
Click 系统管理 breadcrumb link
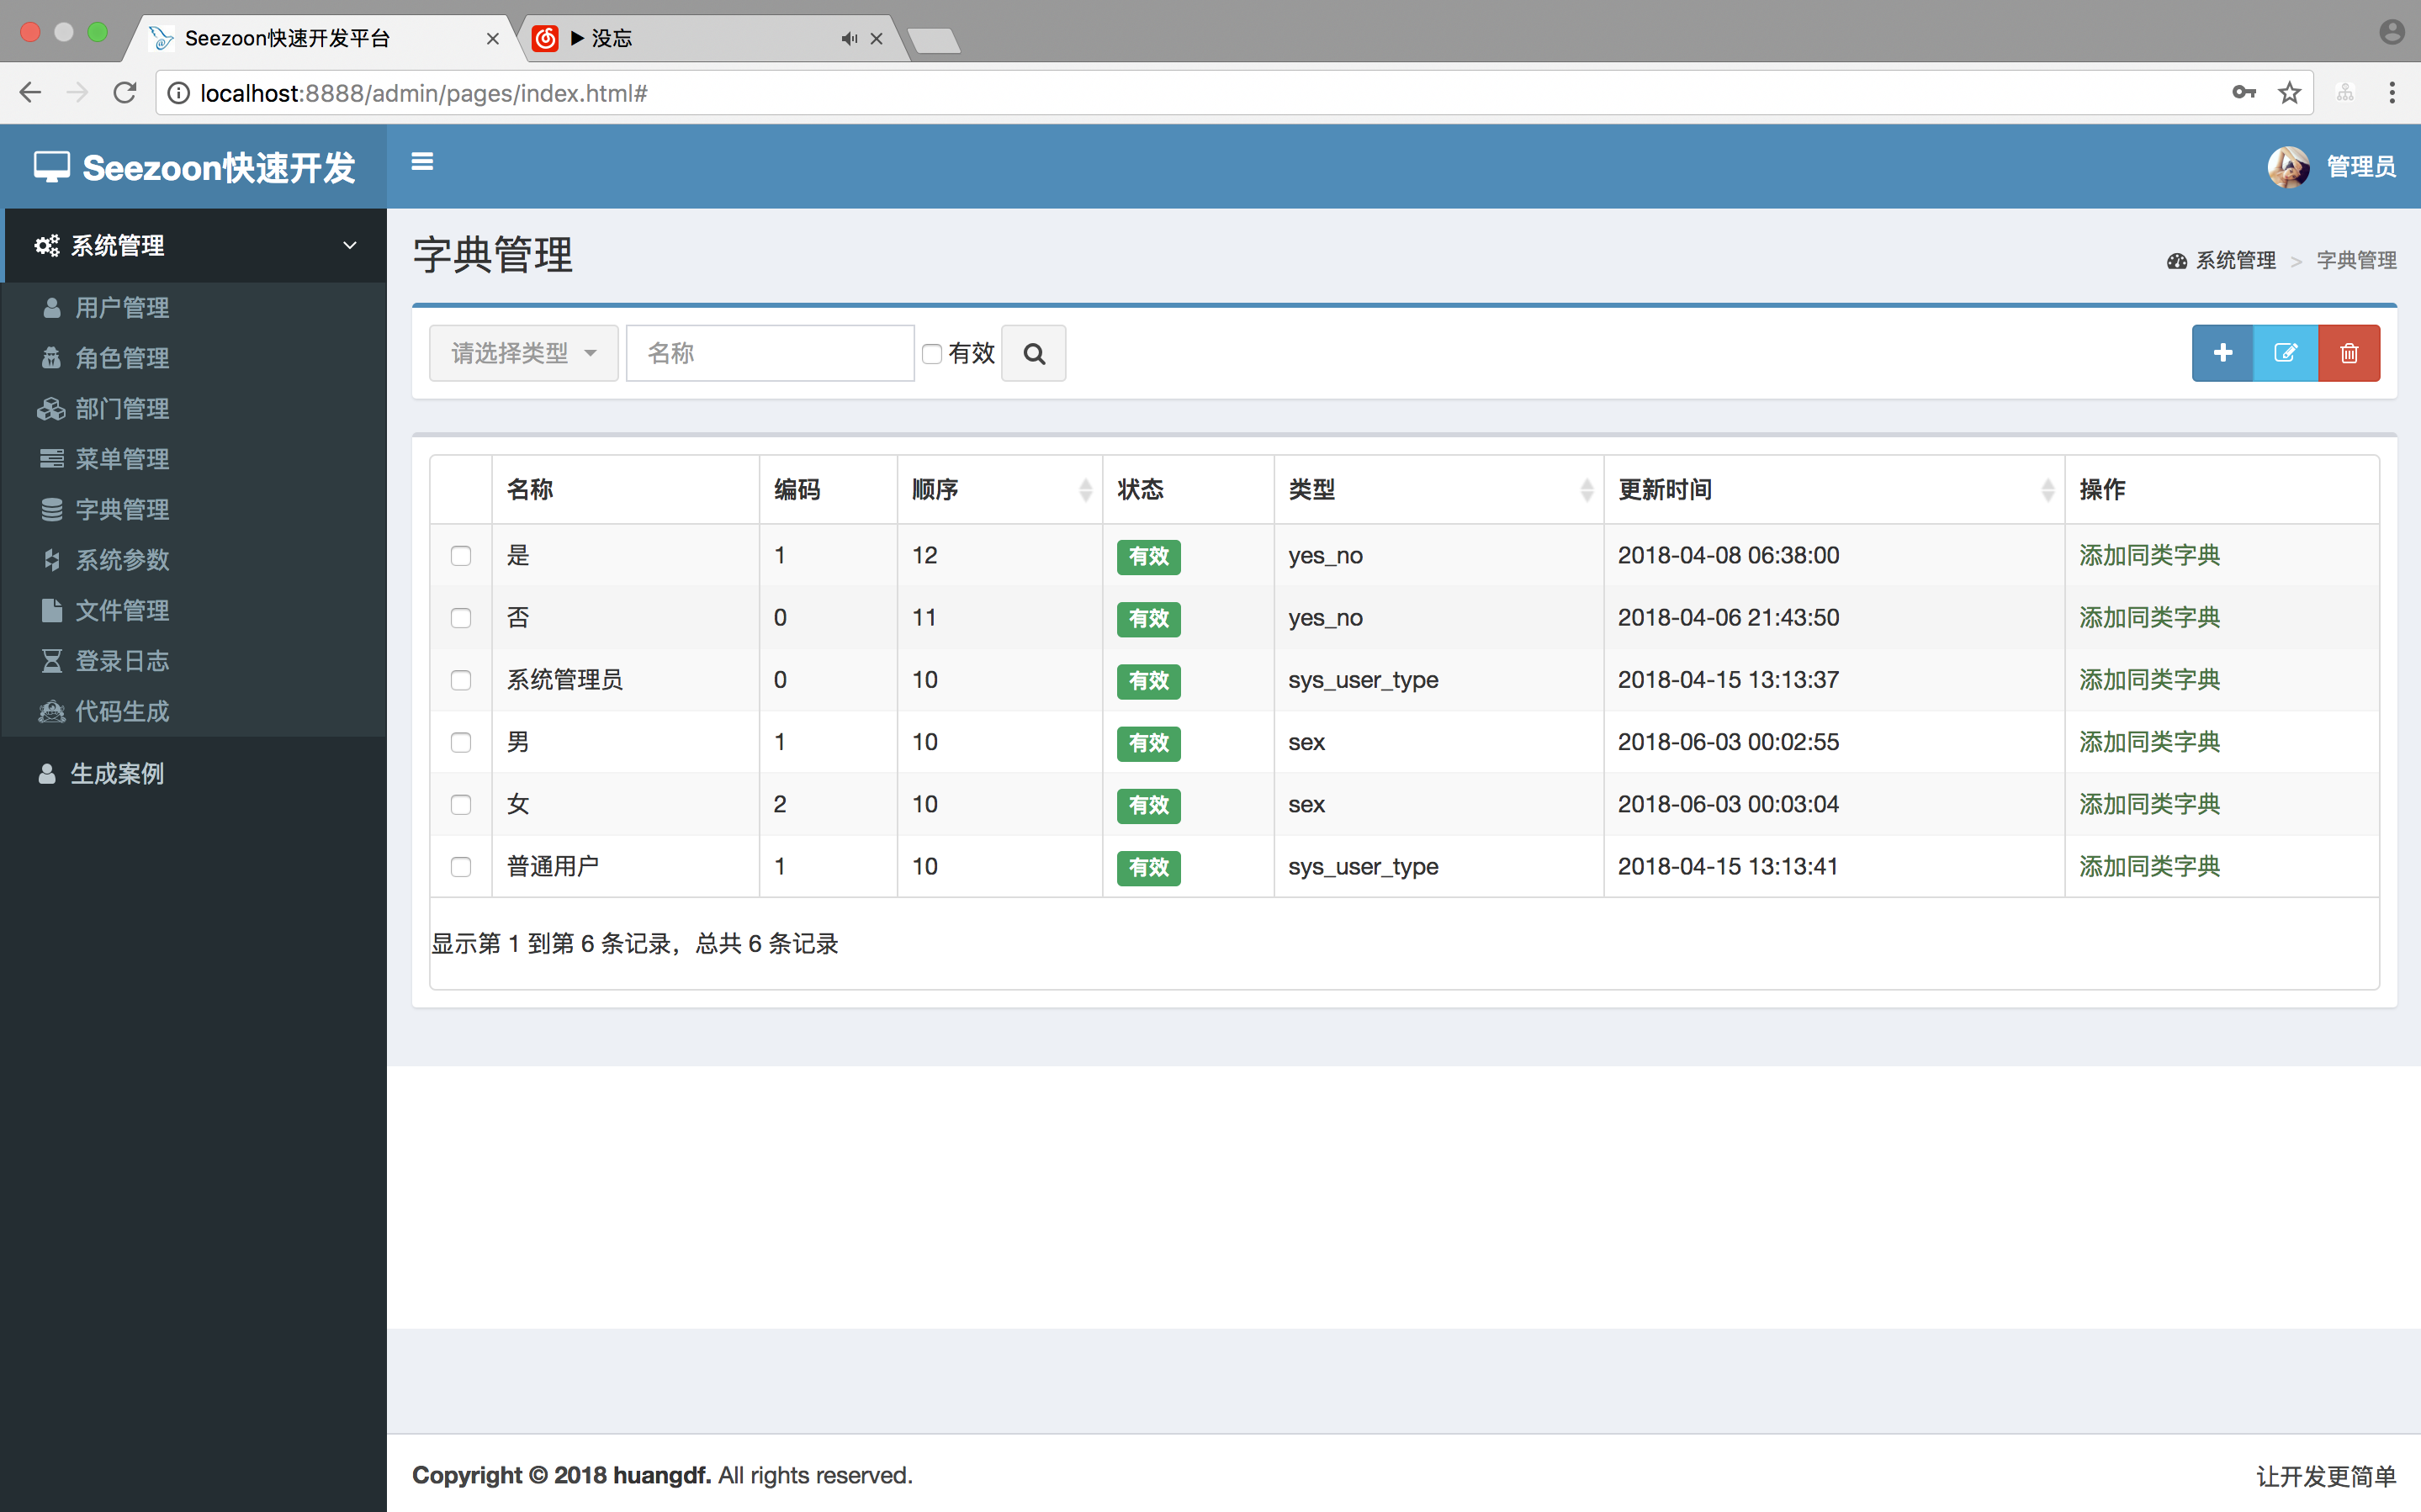(x=2235, y=261)
